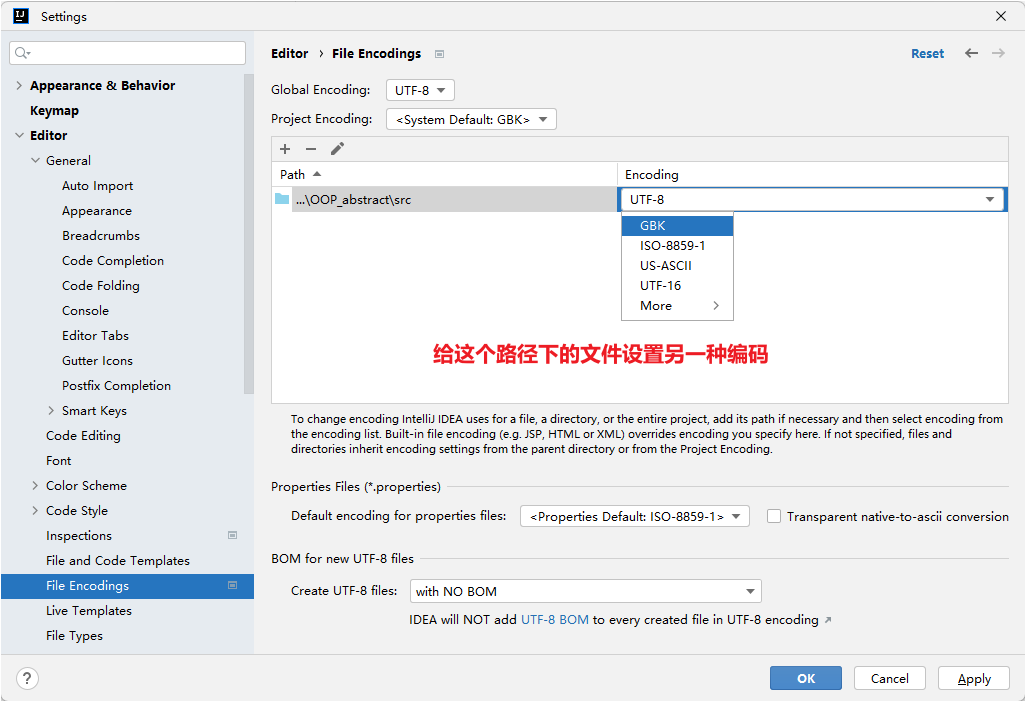Select File Encodings in the tree
This screenshot has width=1025, height=701.
127,586
